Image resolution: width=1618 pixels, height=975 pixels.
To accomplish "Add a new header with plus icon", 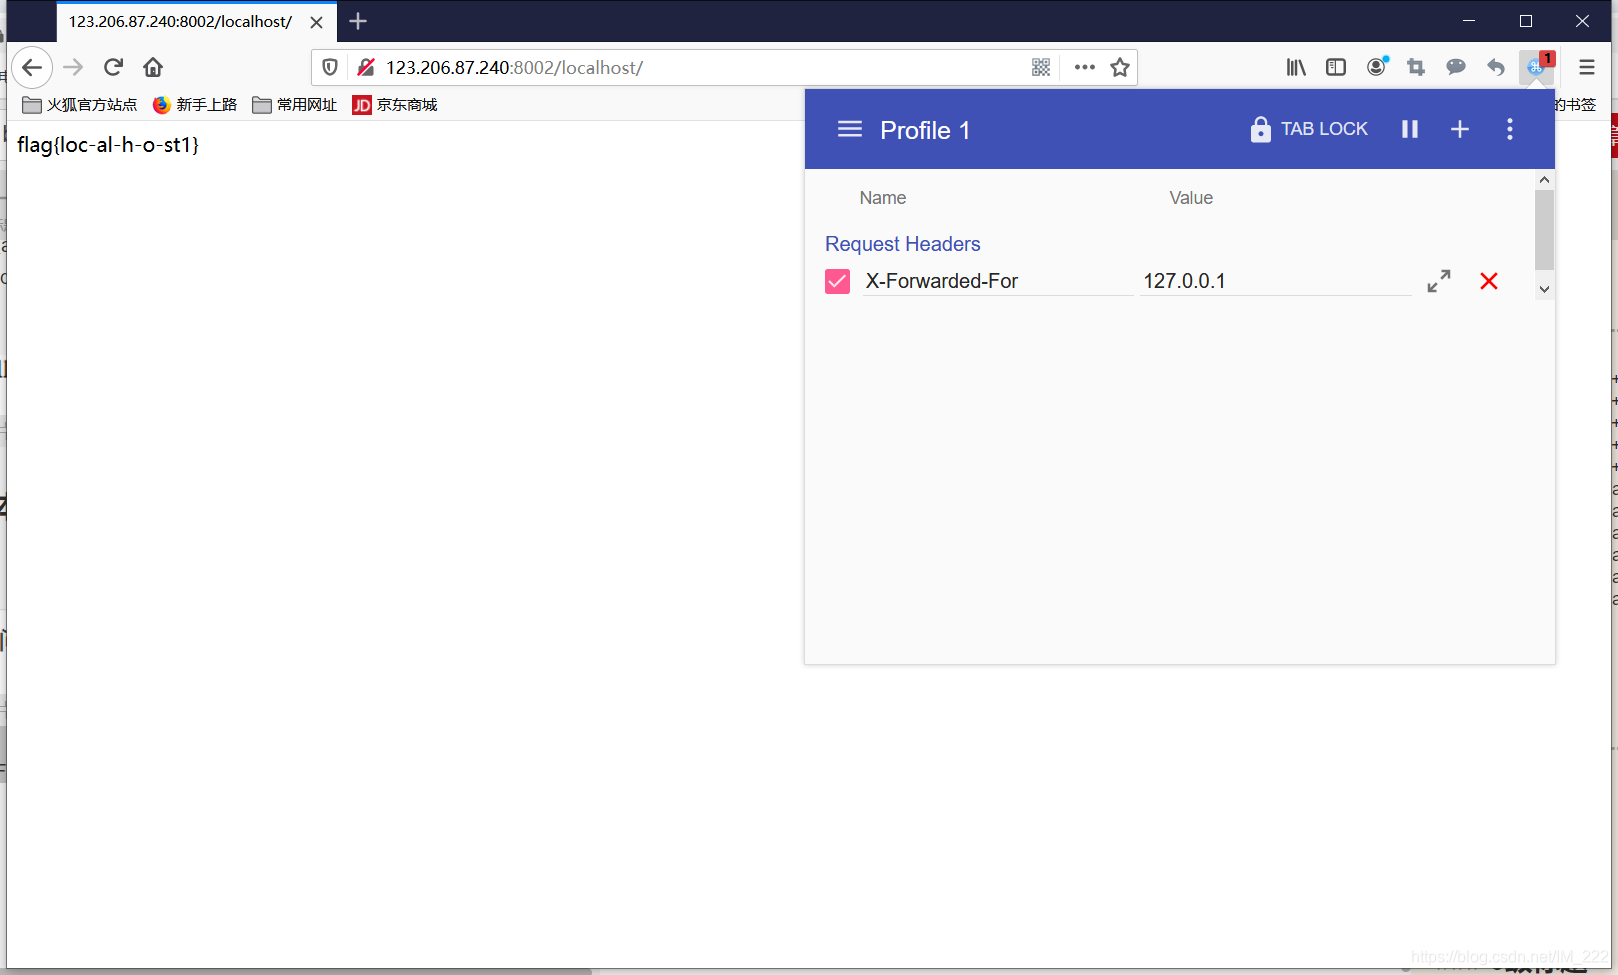I will pos(1460,129).
